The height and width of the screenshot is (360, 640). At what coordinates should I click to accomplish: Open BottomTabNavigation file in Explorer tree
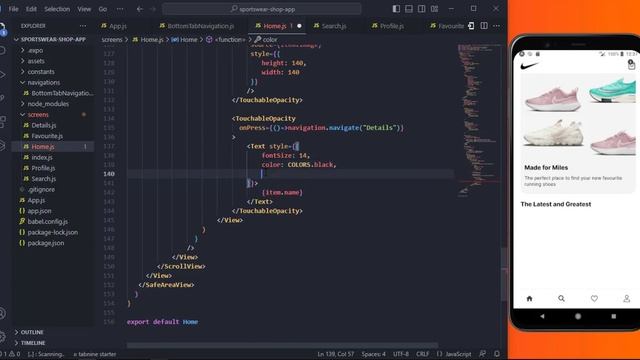(53, 93)
